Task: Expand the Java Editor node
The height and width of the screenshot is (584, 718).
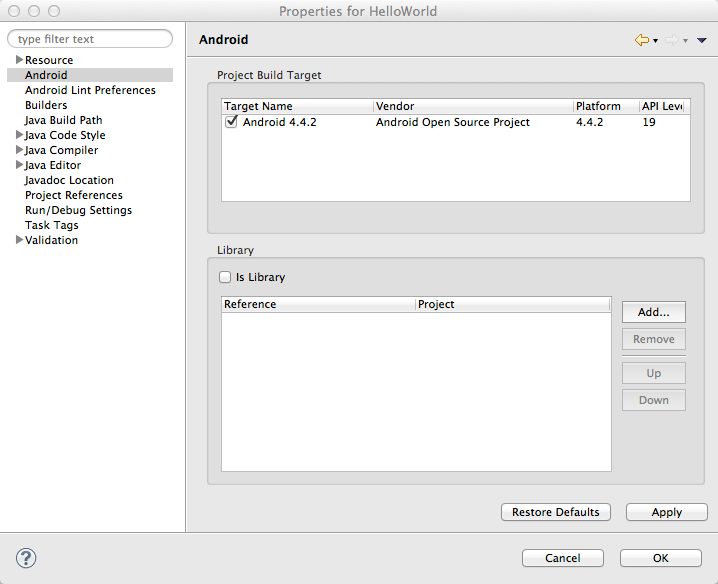Action: click(19, 165)
